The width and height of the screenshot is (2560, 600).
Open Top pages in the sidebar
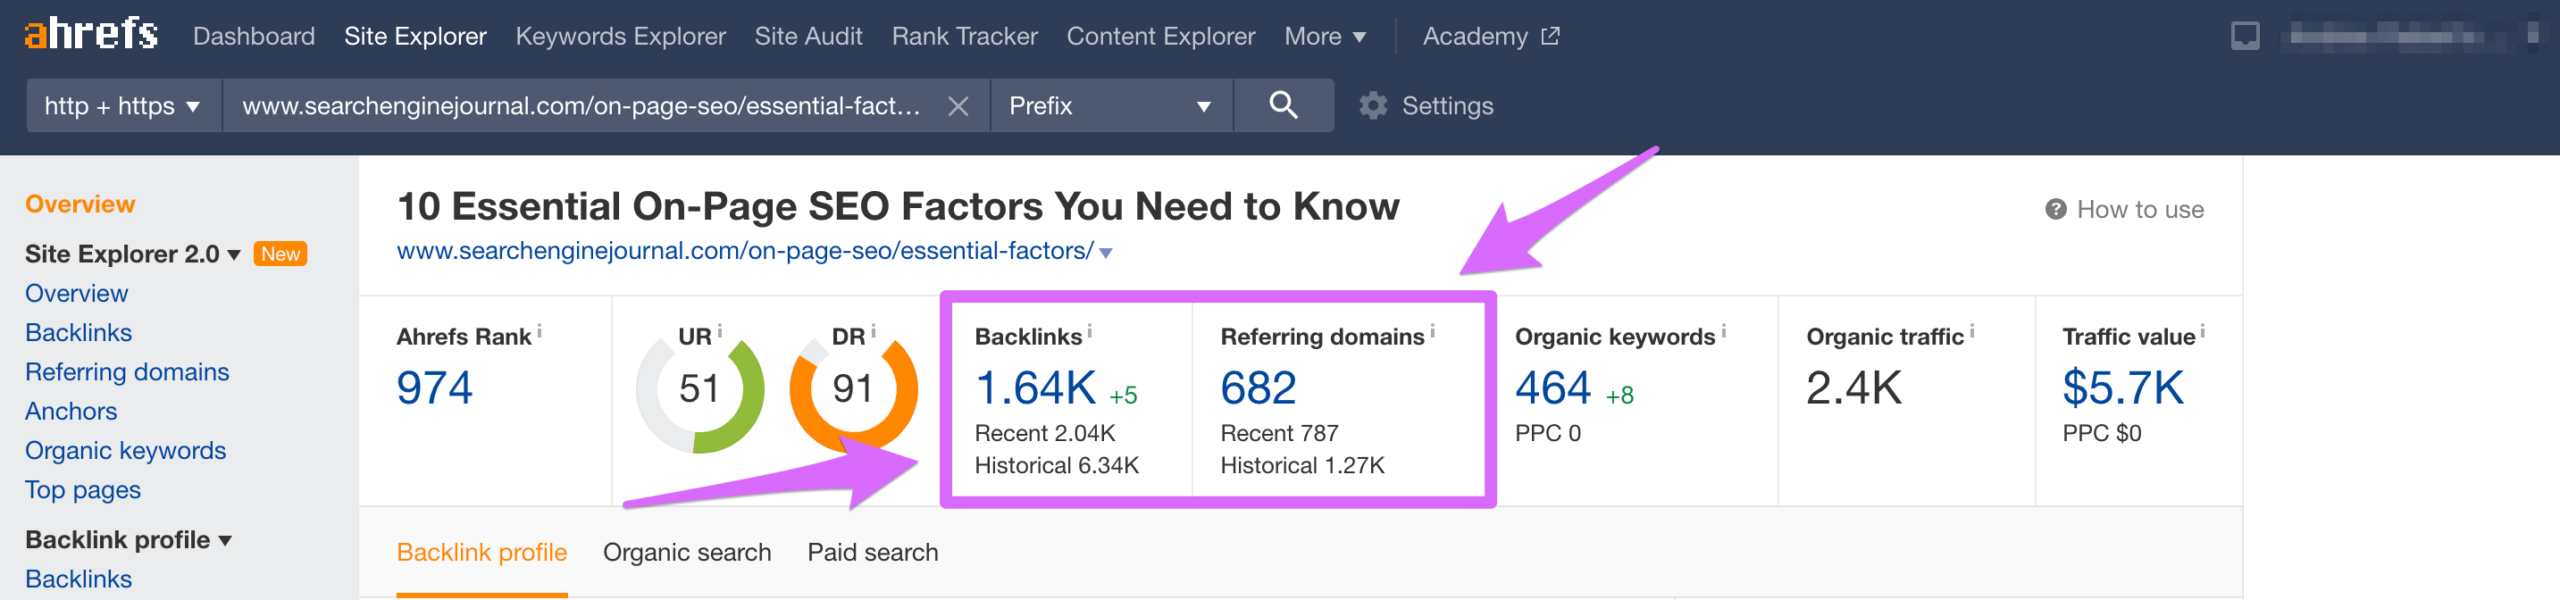(83, 490)
